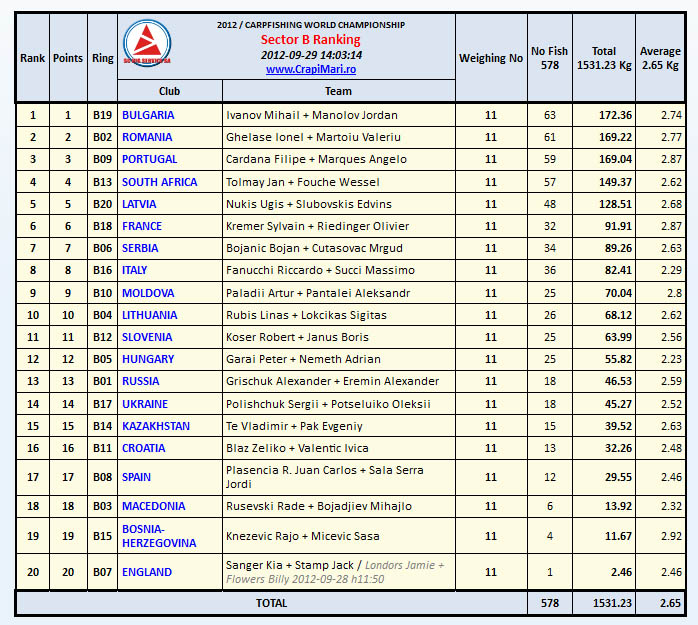Select team Rusevski Rade + Bojadjiev Mihajlo
This screenshot has width=698, height=625.
point(319,507)
